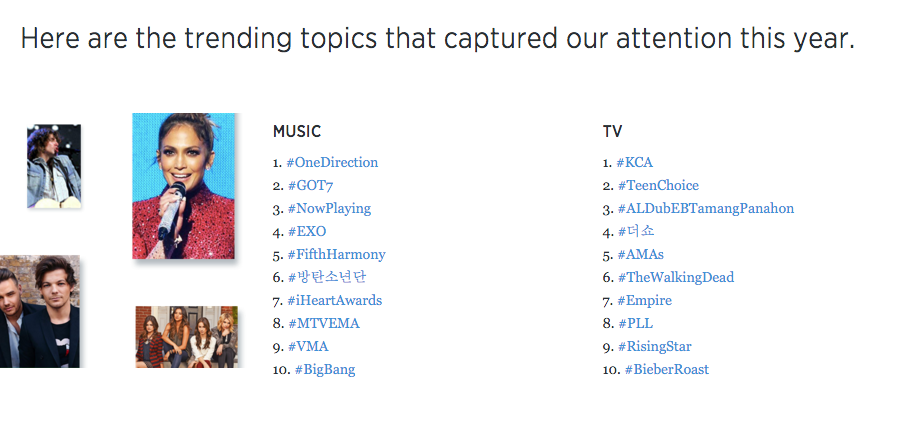Viewport: 902px width, 424px height.
Task: Click the #iHeartAwards link
Action: point(334,300)
